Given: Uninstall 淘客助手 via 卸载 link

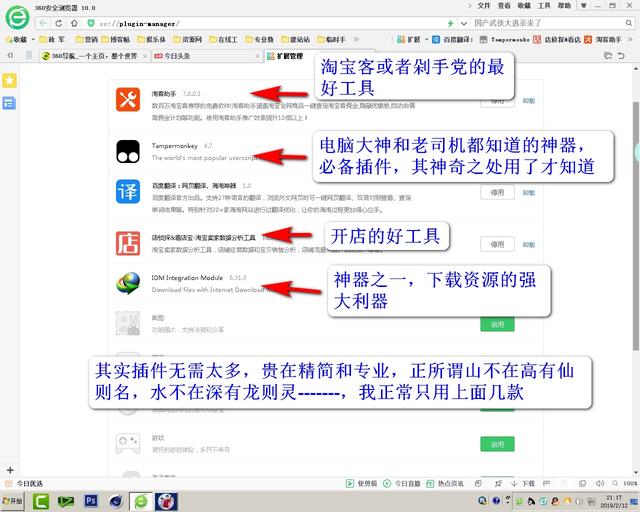Looking at the screenshot, I should click(529, 100).
